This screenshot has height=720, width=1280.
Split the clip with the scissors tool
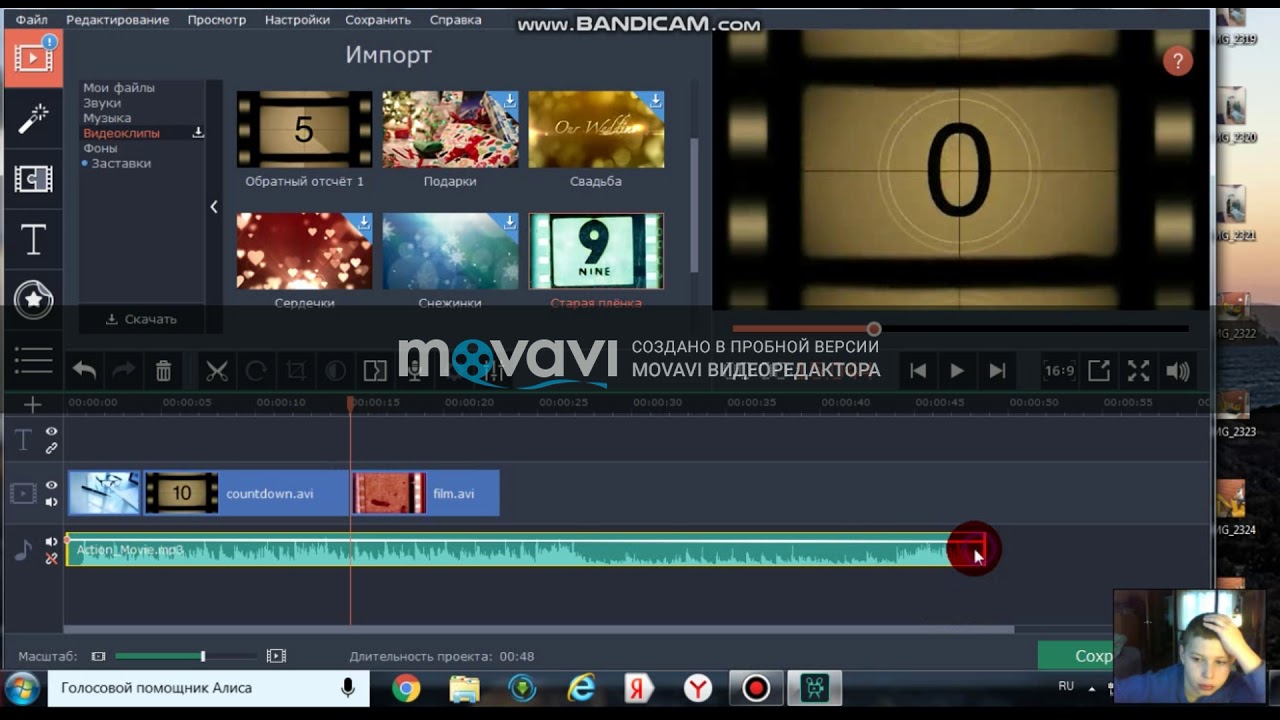217,371
